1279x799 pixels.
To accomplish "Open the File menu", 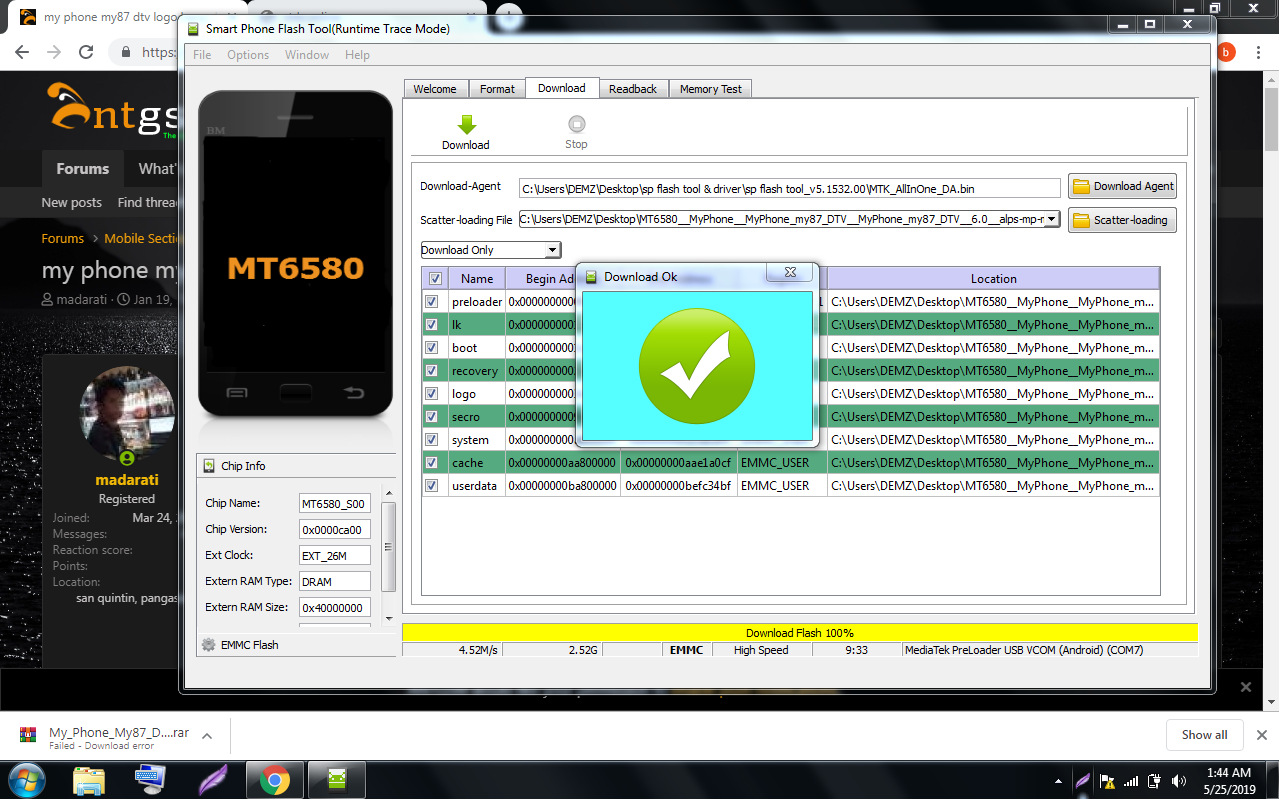I will point(202,55).
